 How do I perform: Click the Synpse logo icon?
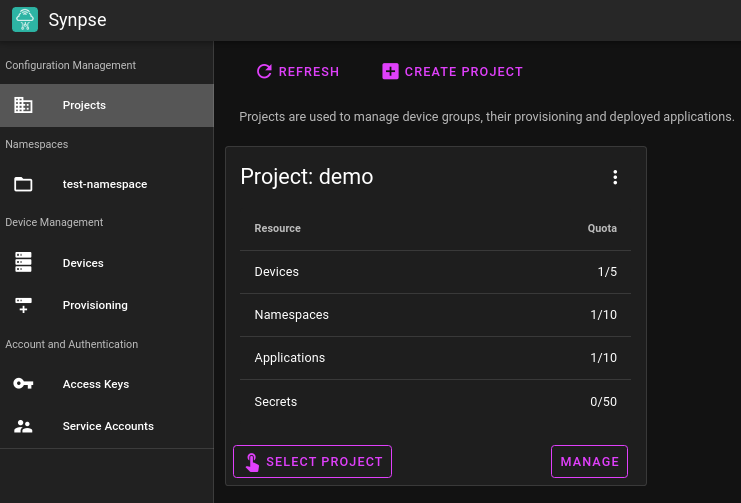24,20
